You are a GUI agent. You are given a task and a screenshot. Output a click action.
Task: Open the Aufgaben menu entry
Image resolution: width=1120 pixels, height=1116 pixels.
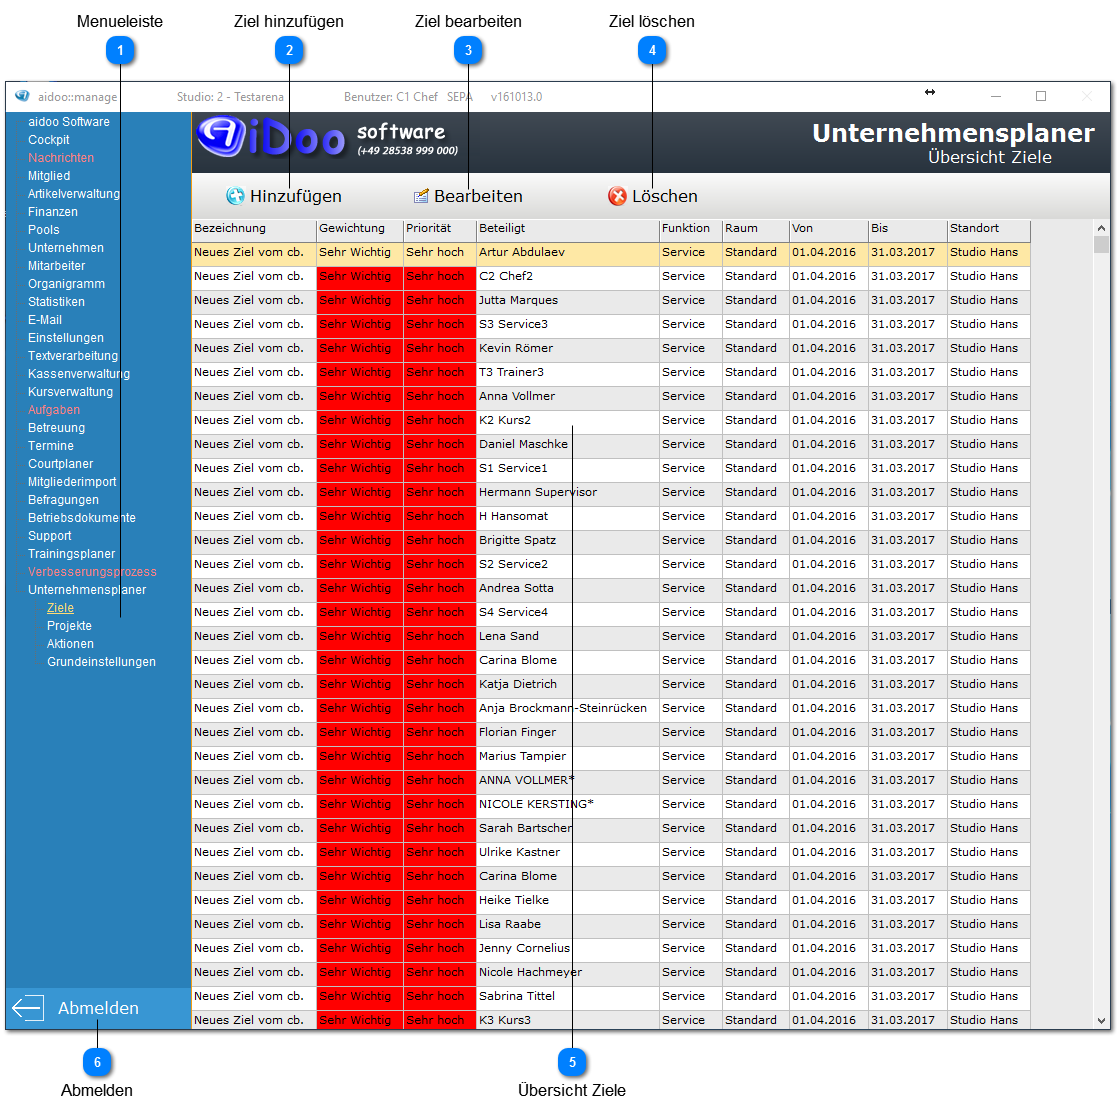click(x=54, y=410)
